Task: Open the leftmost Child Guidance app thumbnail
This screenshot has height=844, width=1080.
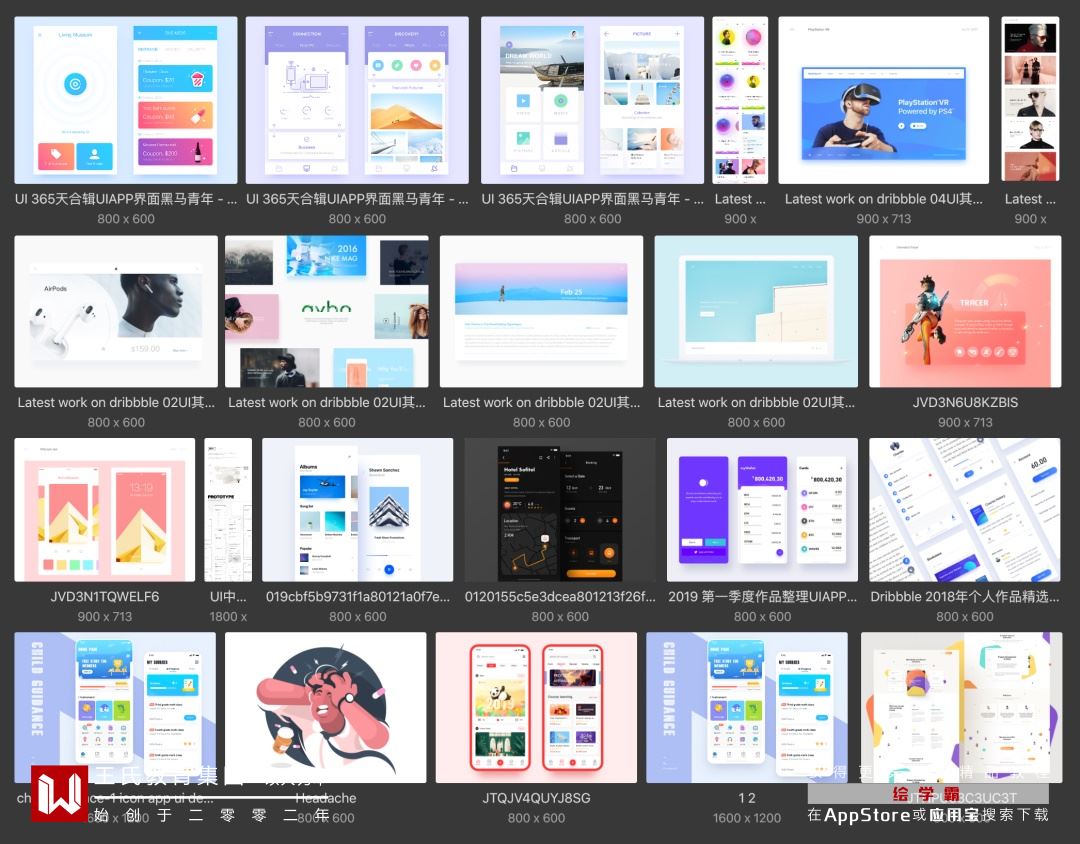Action: point(115,708)
